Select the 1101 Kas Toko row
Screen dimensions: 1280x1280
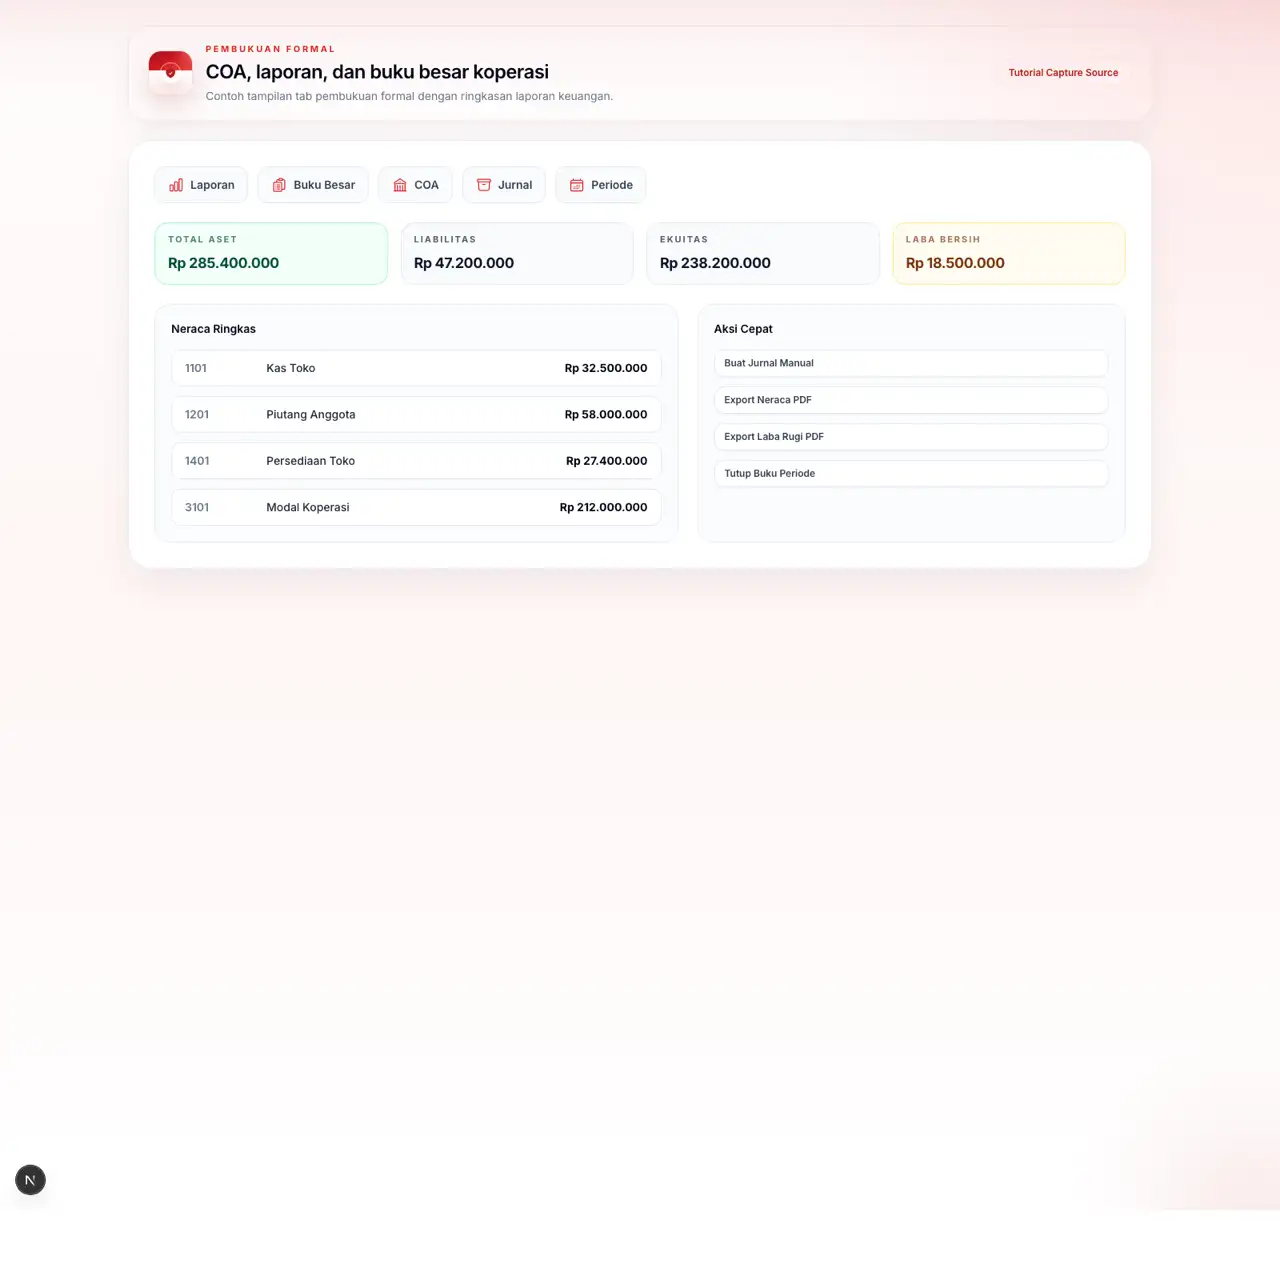click(x=416, y=368)
